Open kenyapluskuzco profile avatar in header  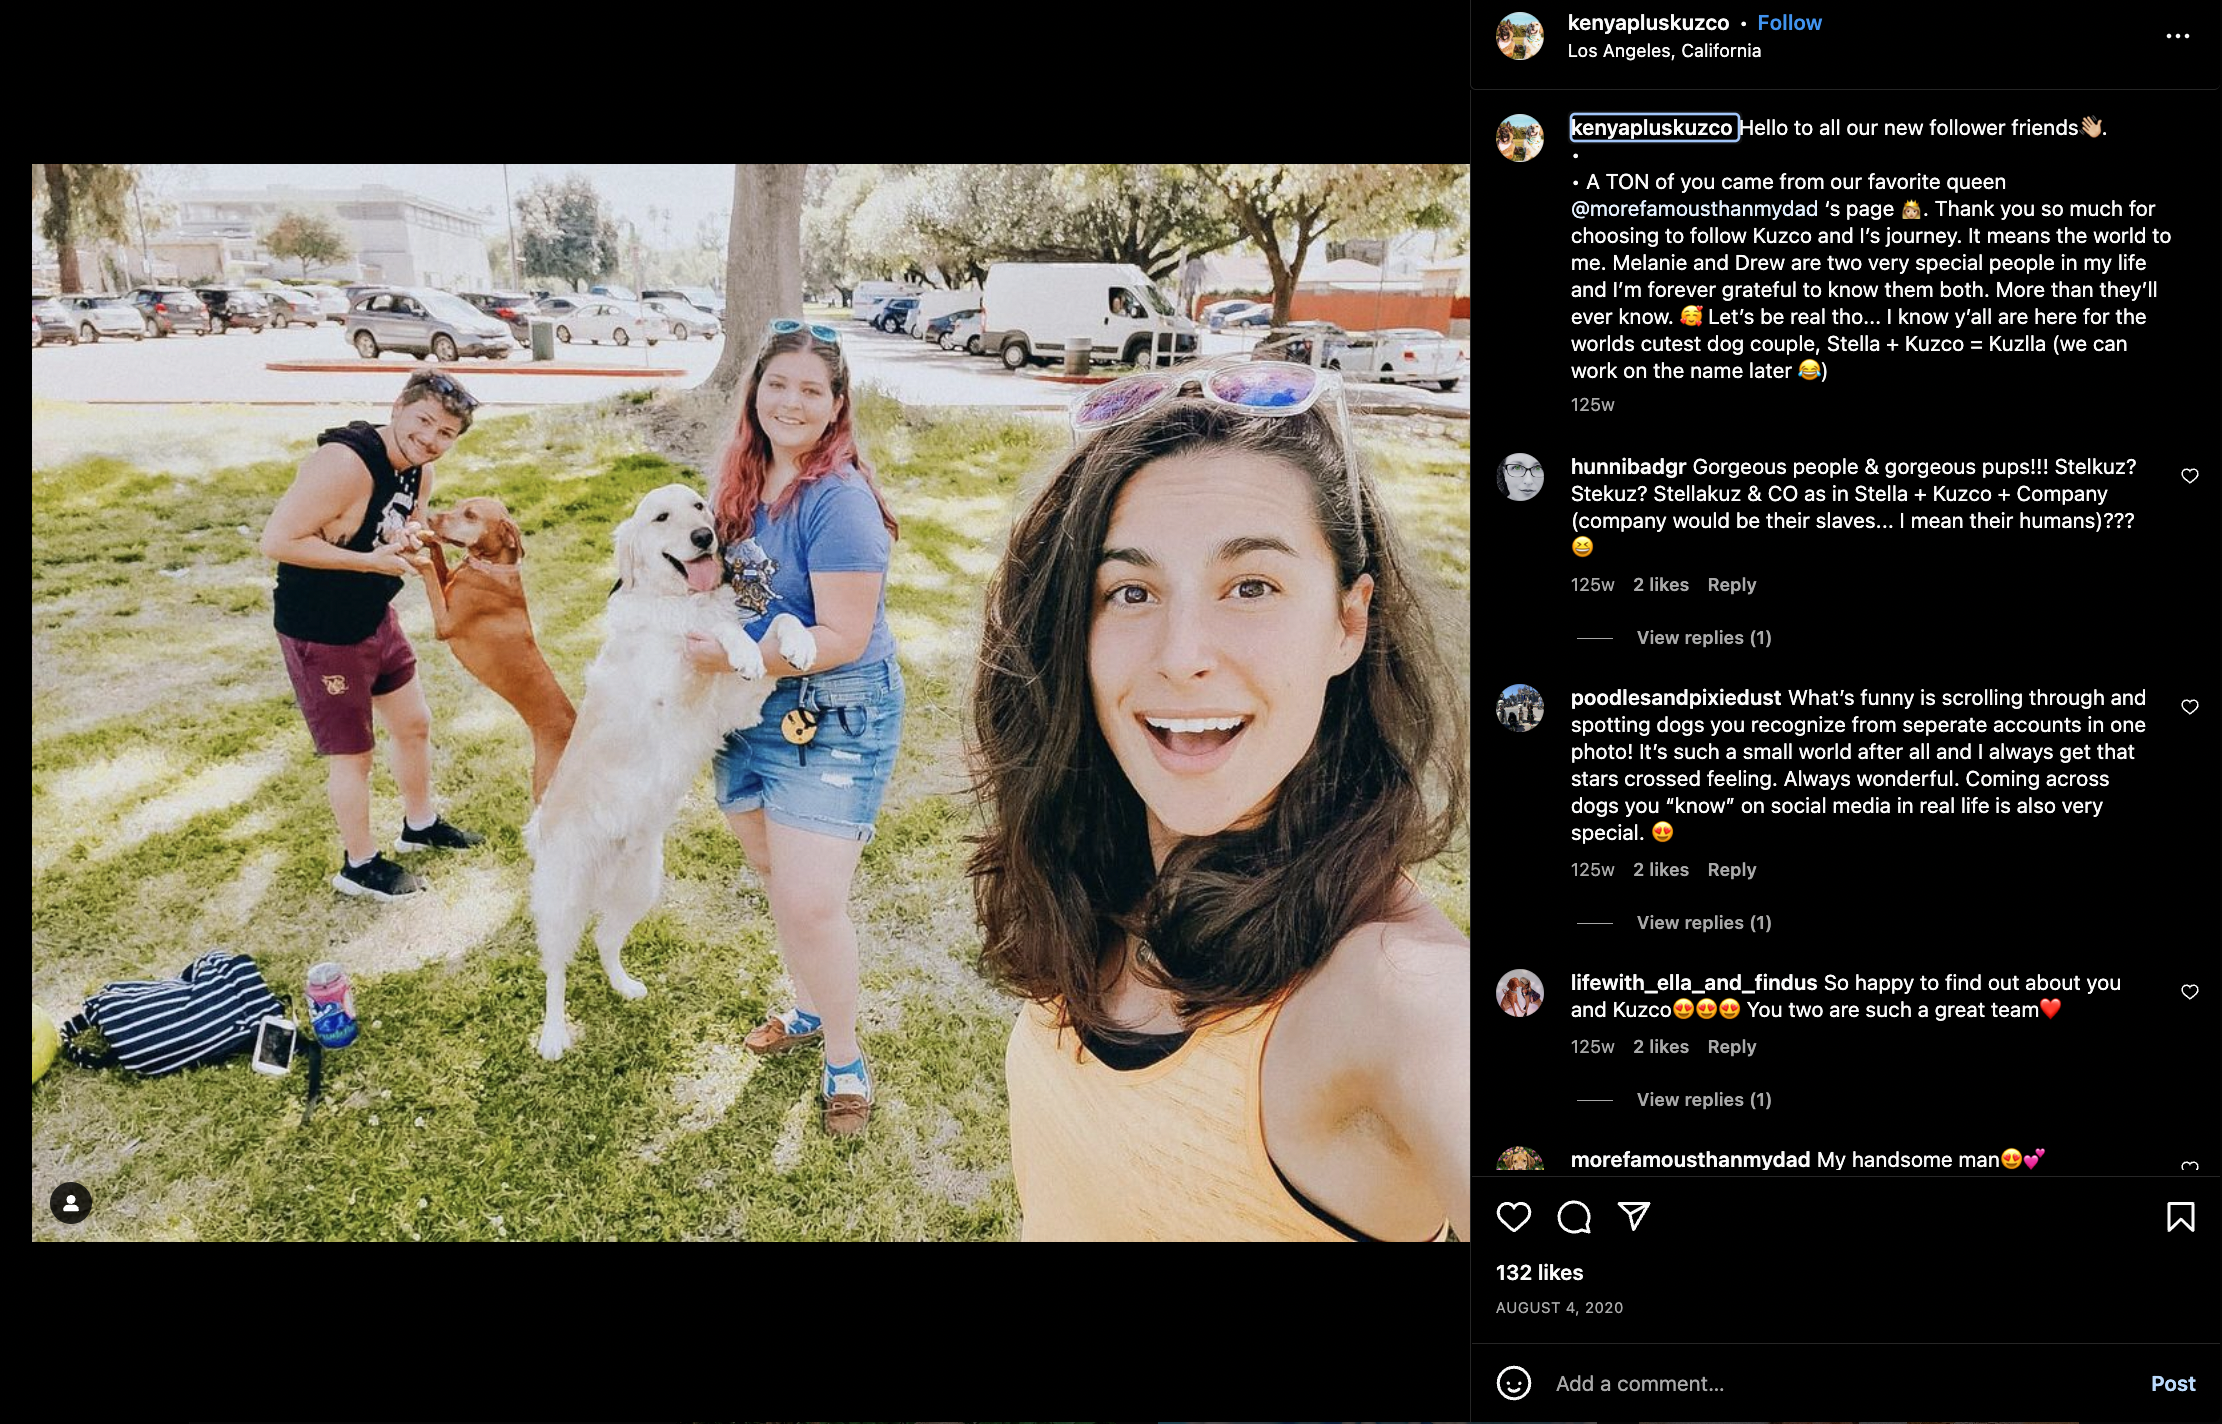[x=1519, y=36]
